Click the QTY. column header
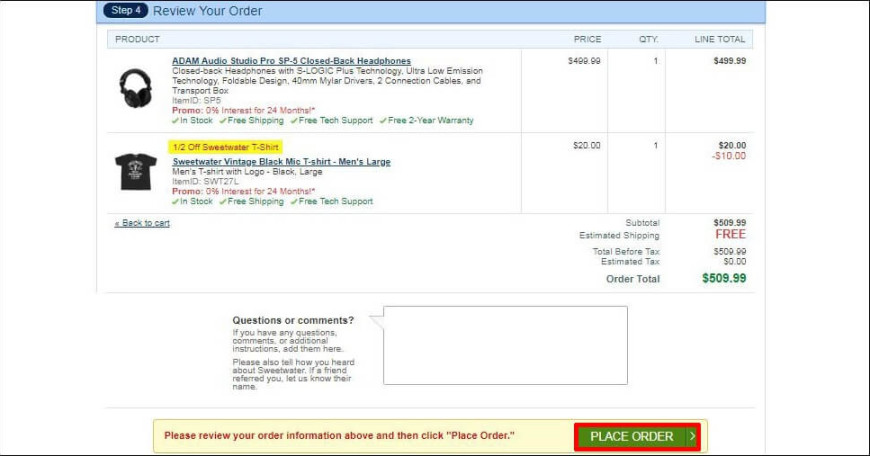This screenshot has height=456, width=870. tap(649, 39)
